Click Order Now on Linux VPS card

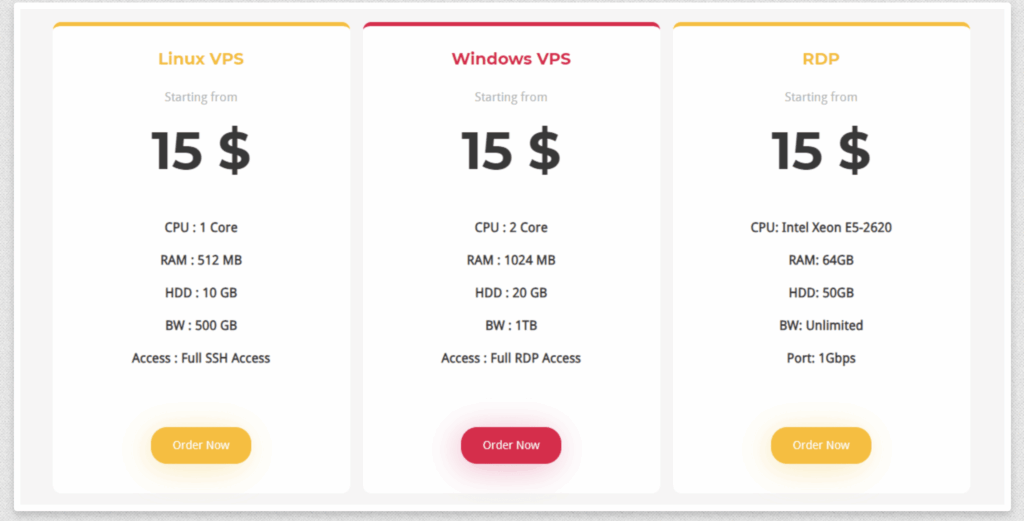[x=201, y=445]
